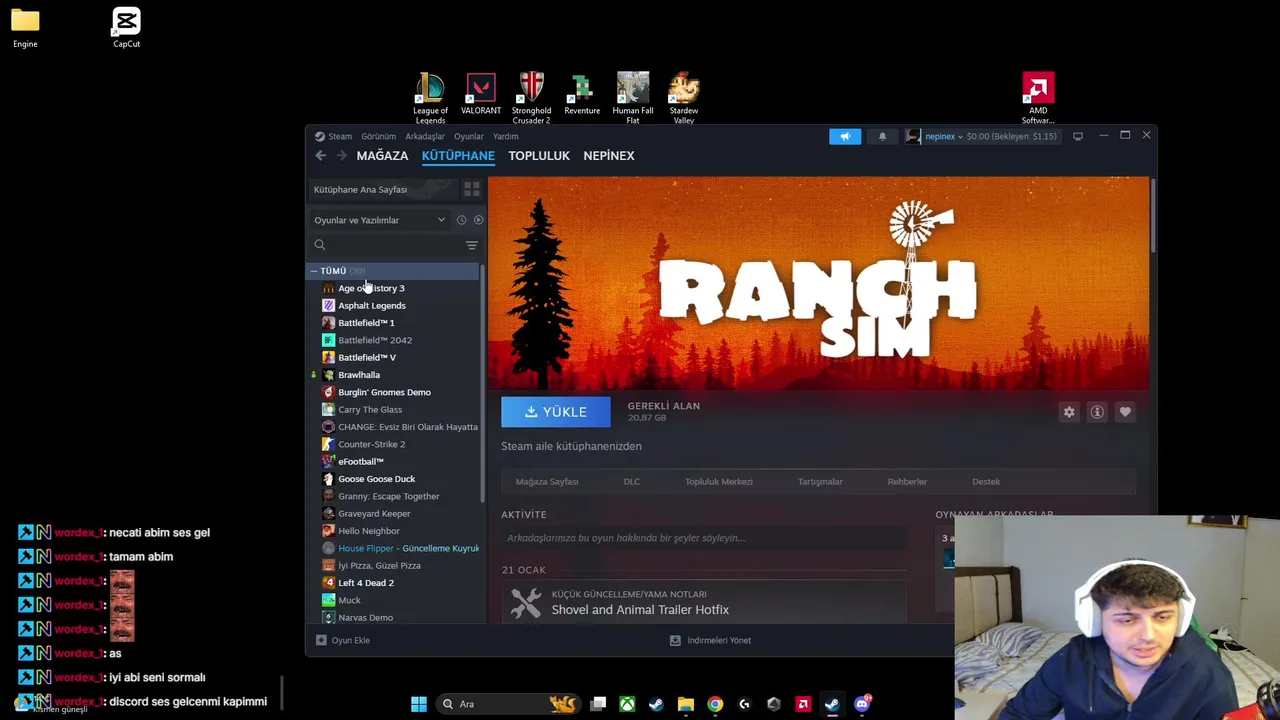Open the library advanced filter icon
Image resolution: width=1280 pixels, height=720 pixels.
(x=472, y=245)
